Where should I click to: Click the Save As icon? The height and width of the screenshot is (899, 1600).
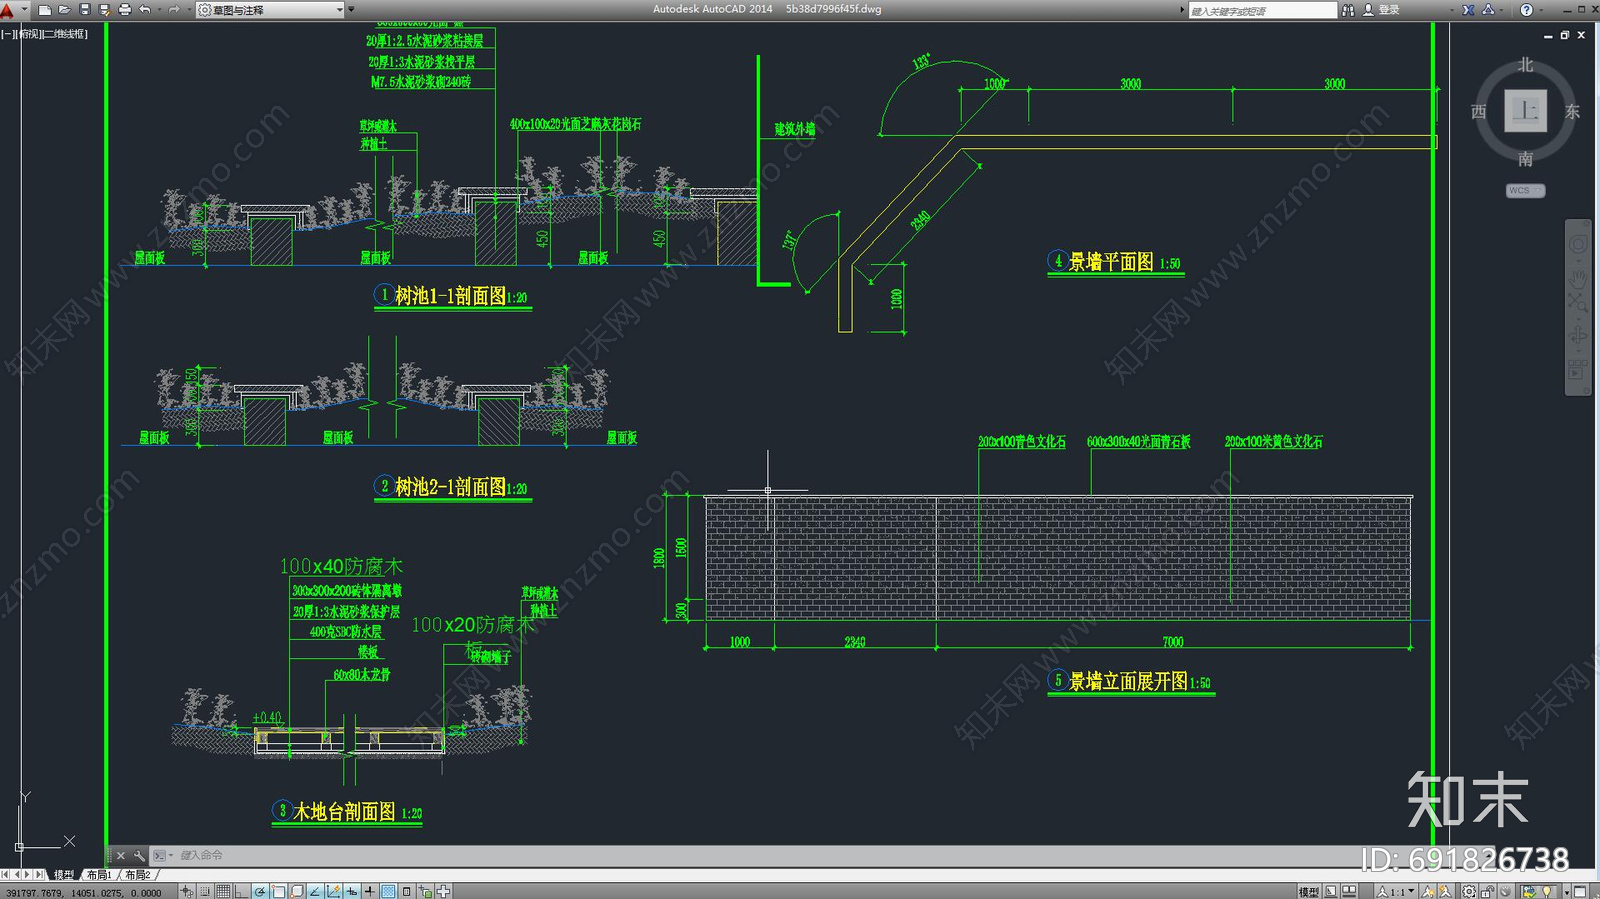tap(104, 10)
